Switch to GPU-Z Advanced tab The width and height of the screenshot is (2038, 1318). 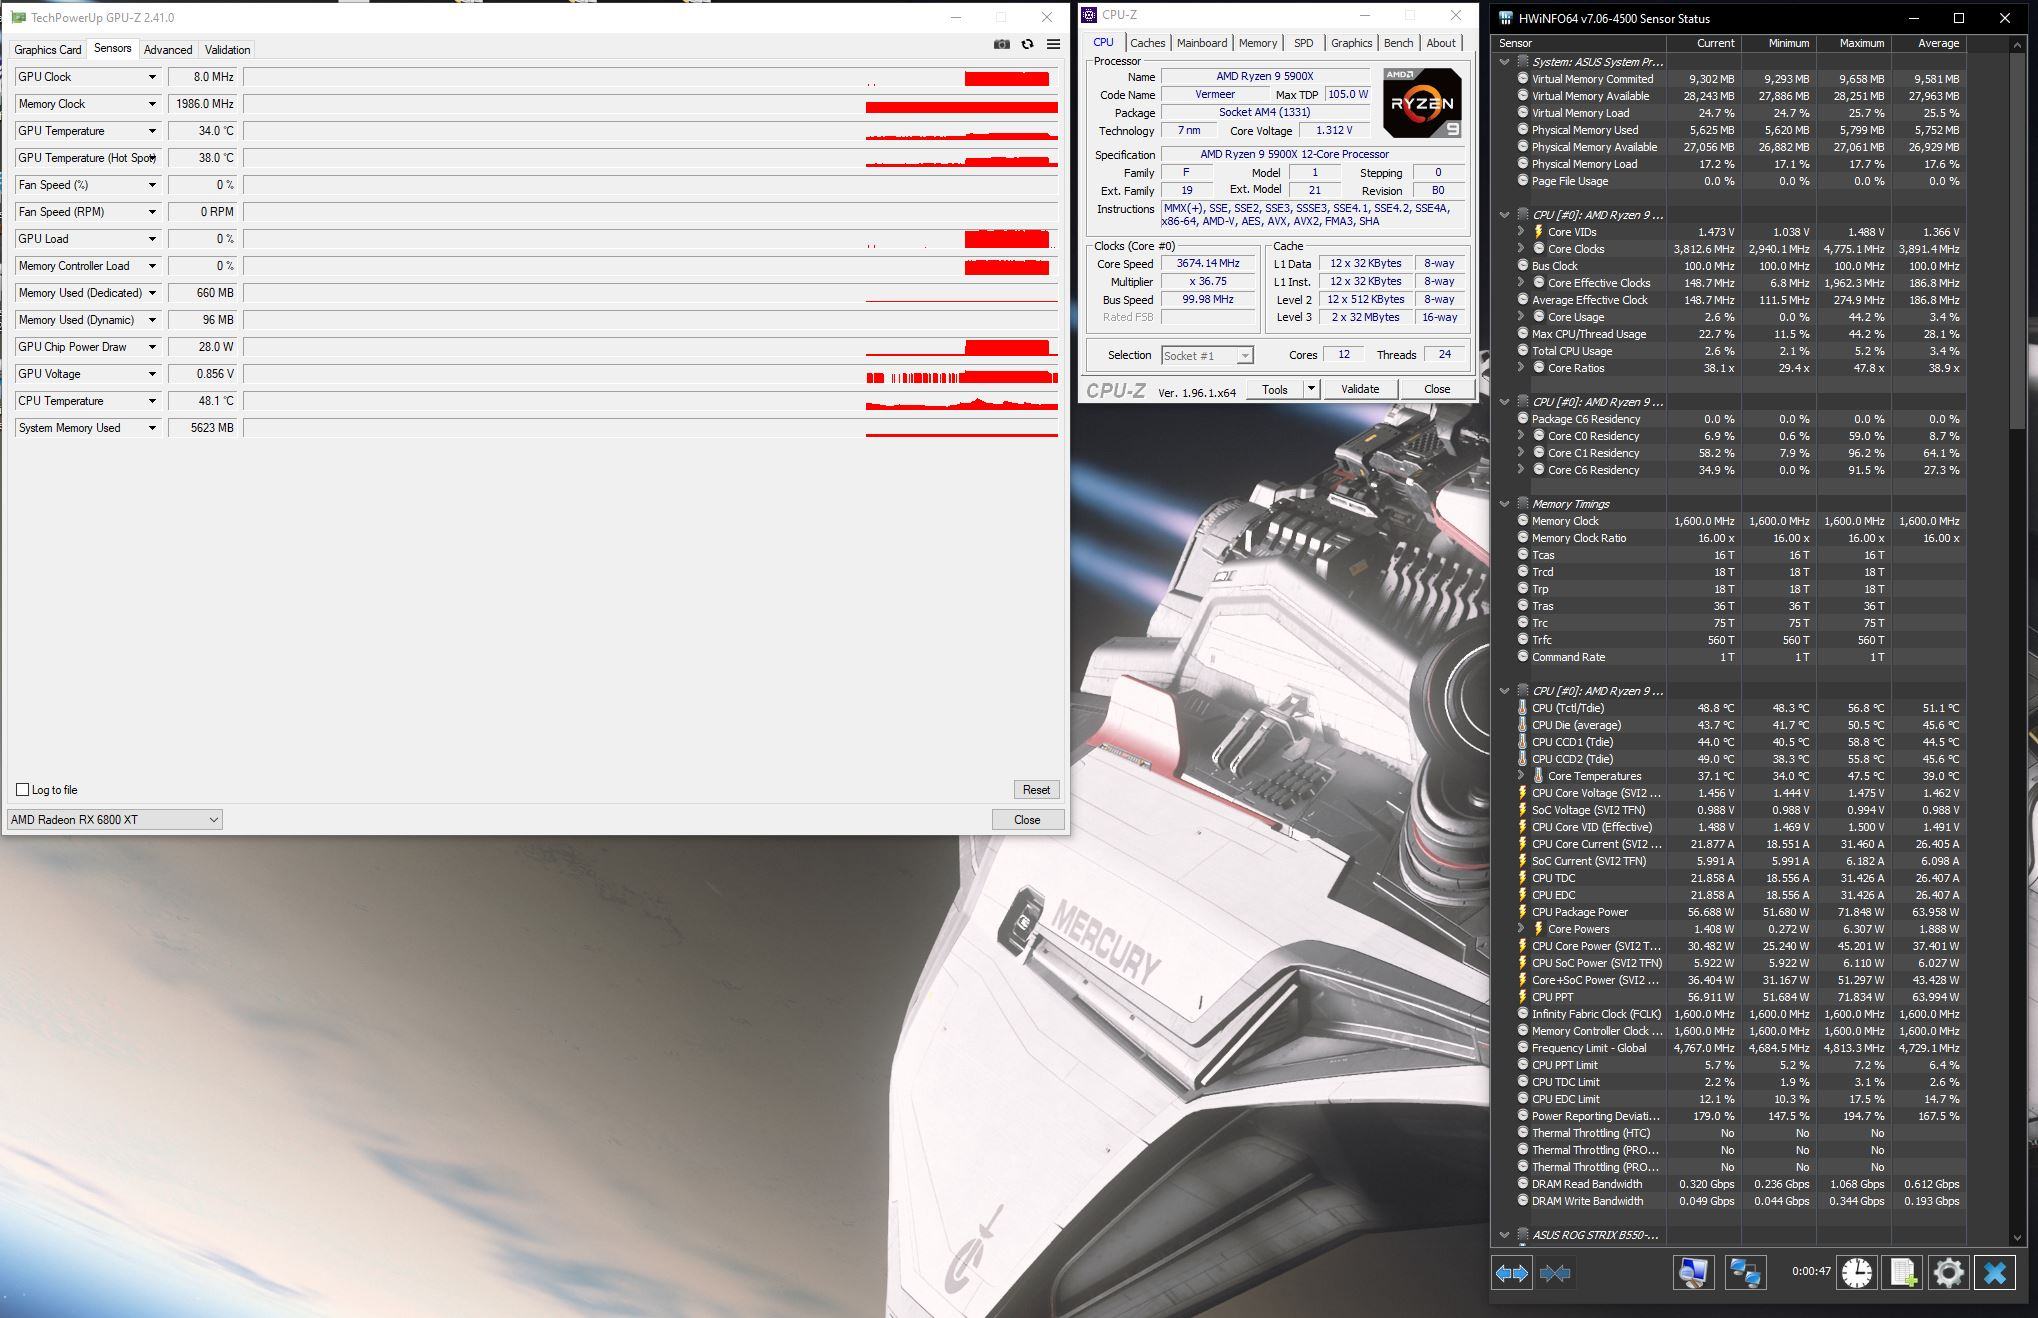pyautogui.click(x=168, y=50)
